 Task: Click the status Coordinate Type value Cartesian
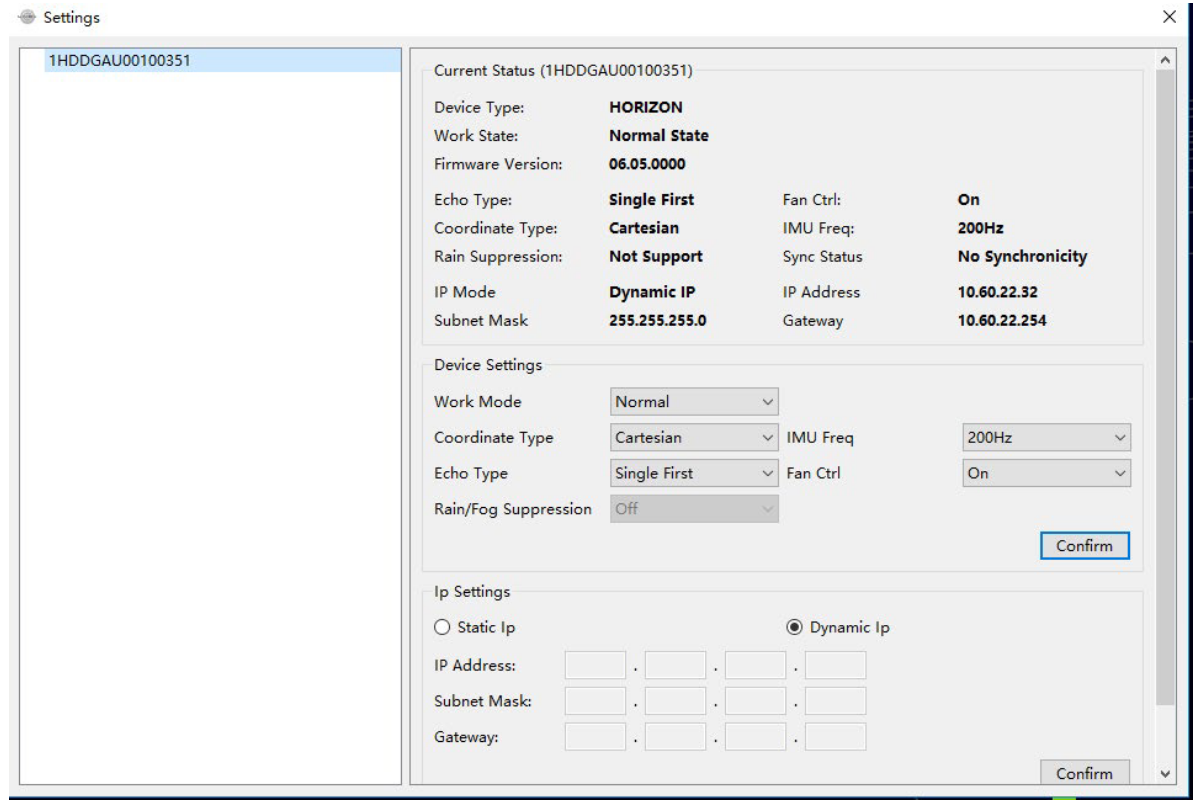click(644, 228)
